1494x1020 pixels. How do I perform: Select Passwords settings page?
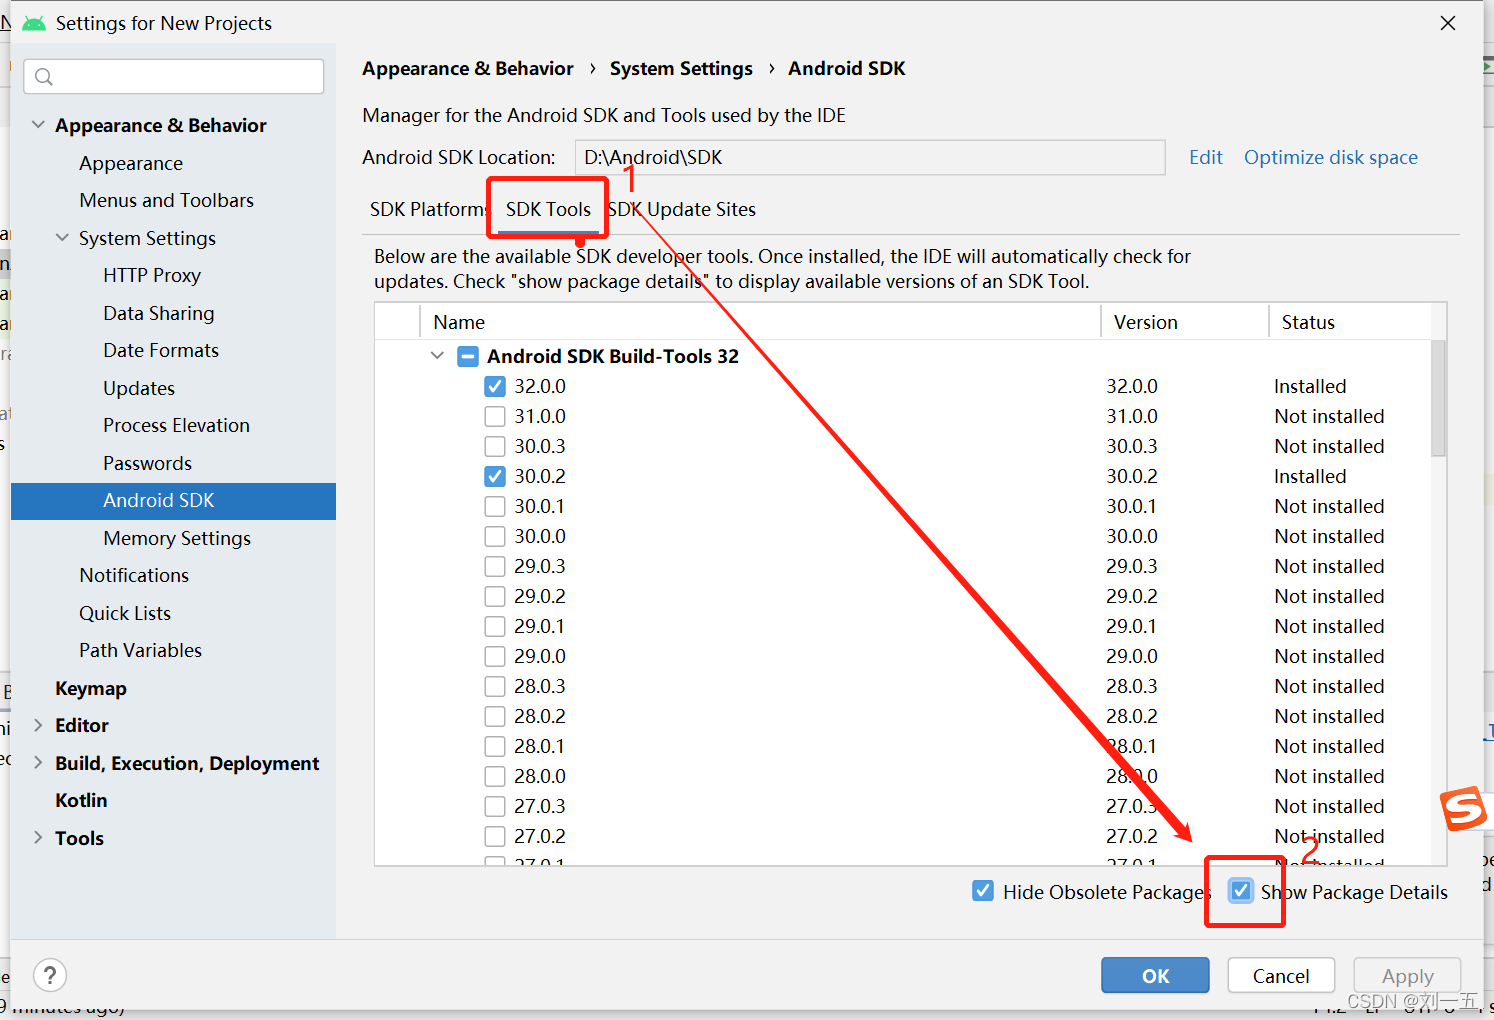[x=147, y=463]
